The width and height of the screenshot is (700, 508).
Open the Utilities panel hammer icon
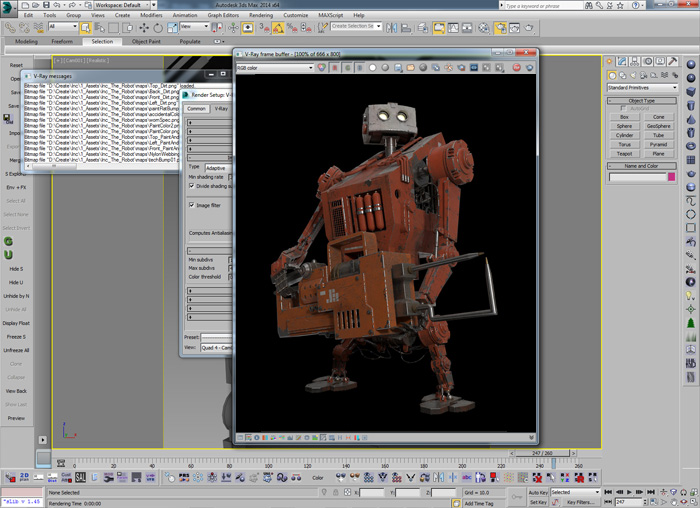[674, 63]
